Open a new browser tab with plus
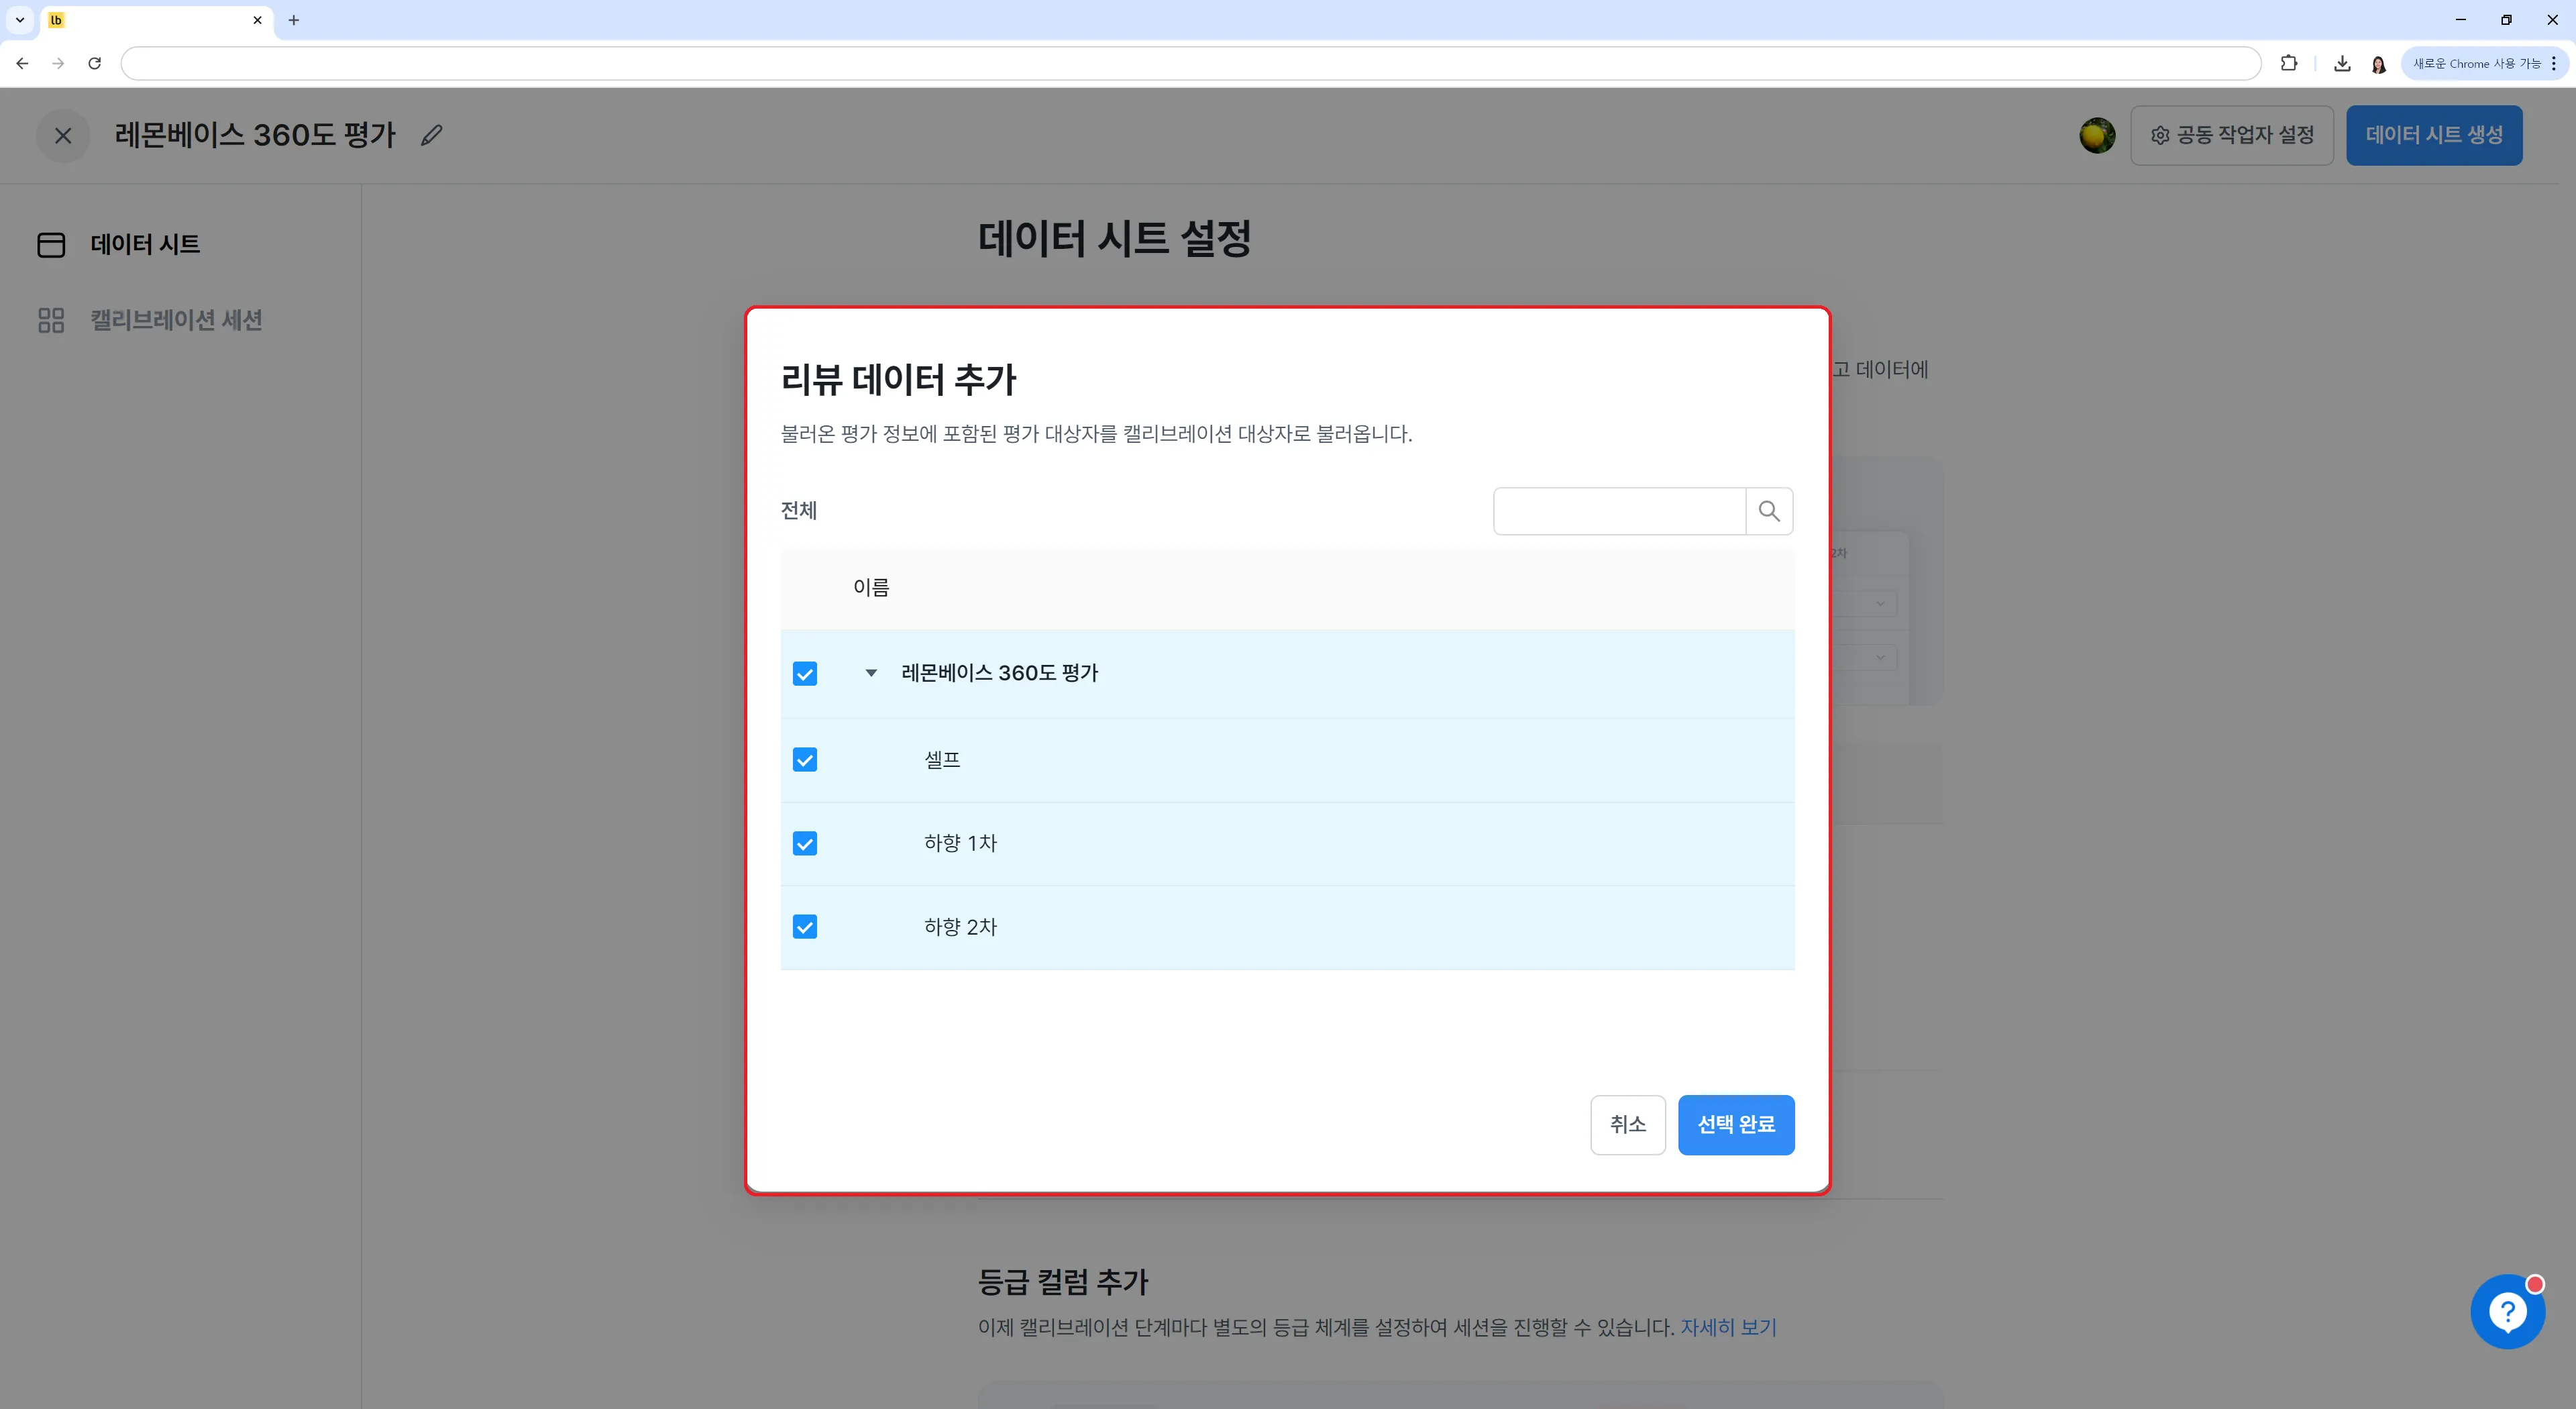Image resolution: width=2576 pixels, height=1409 pixels. (x=293, y=20)
